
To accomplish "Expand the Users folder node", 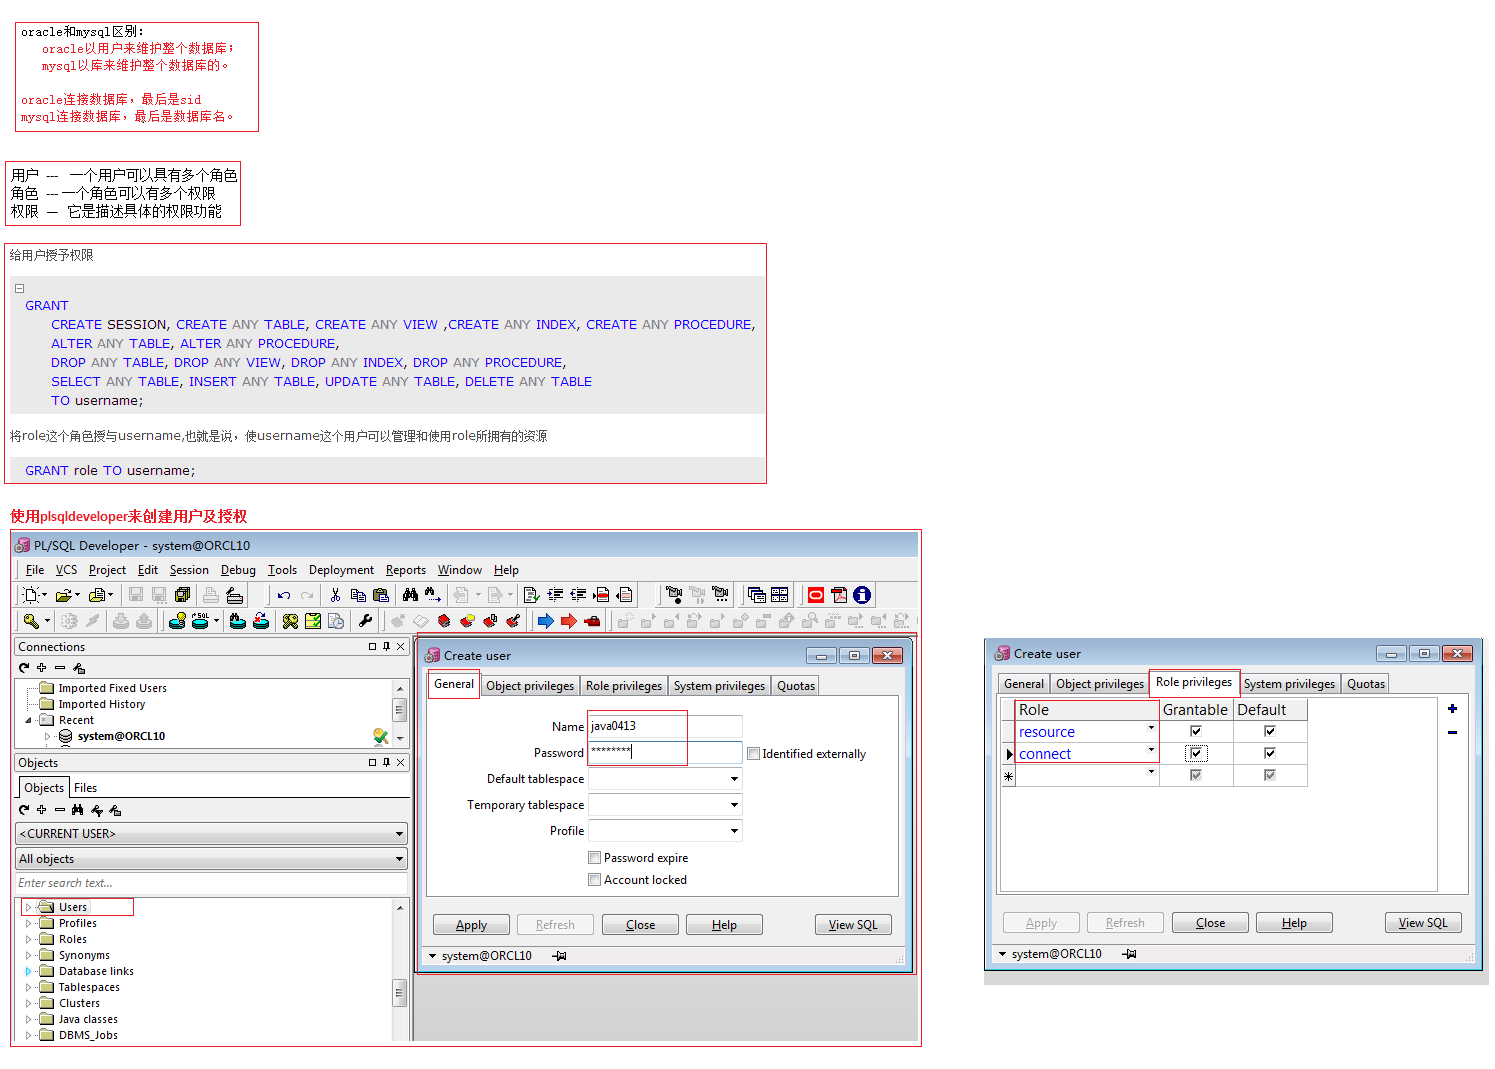I will click(x=28, y=908).
